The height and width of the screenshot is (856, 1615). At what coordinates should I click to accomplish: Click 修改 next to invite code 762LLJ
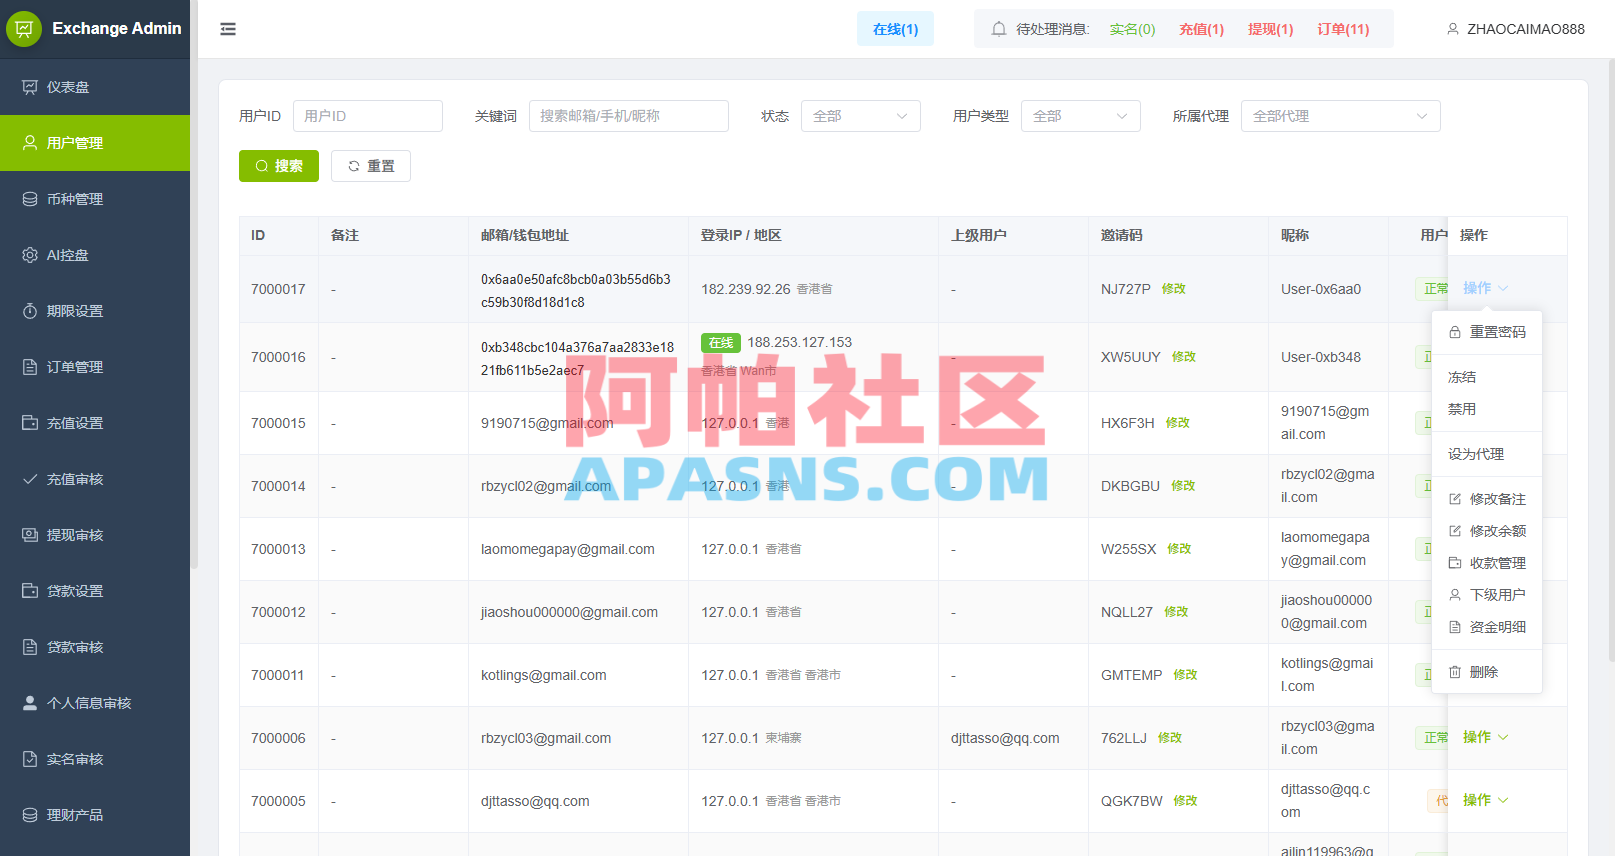click(1170, 738)
